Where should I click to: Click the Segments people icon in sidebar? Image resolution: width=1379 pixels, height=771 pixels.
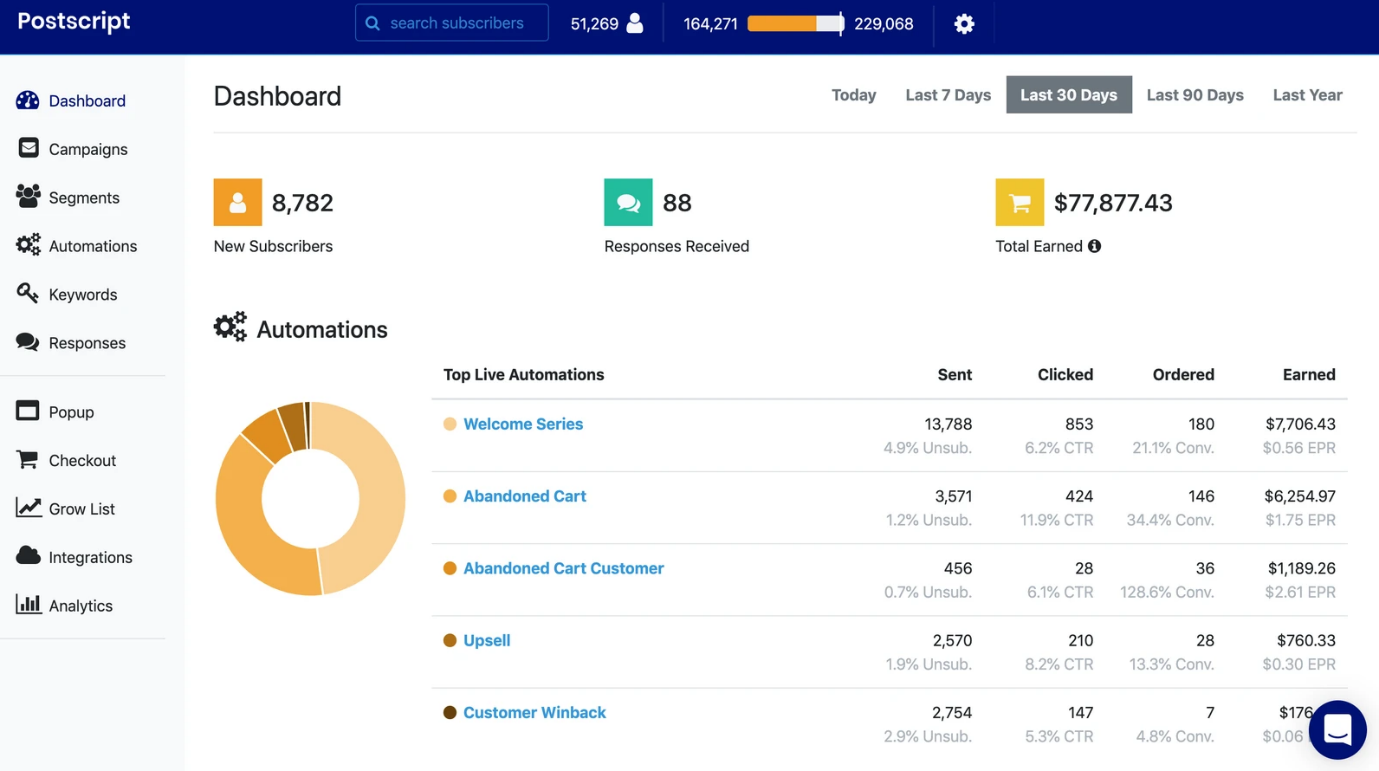tap(28, 197)
